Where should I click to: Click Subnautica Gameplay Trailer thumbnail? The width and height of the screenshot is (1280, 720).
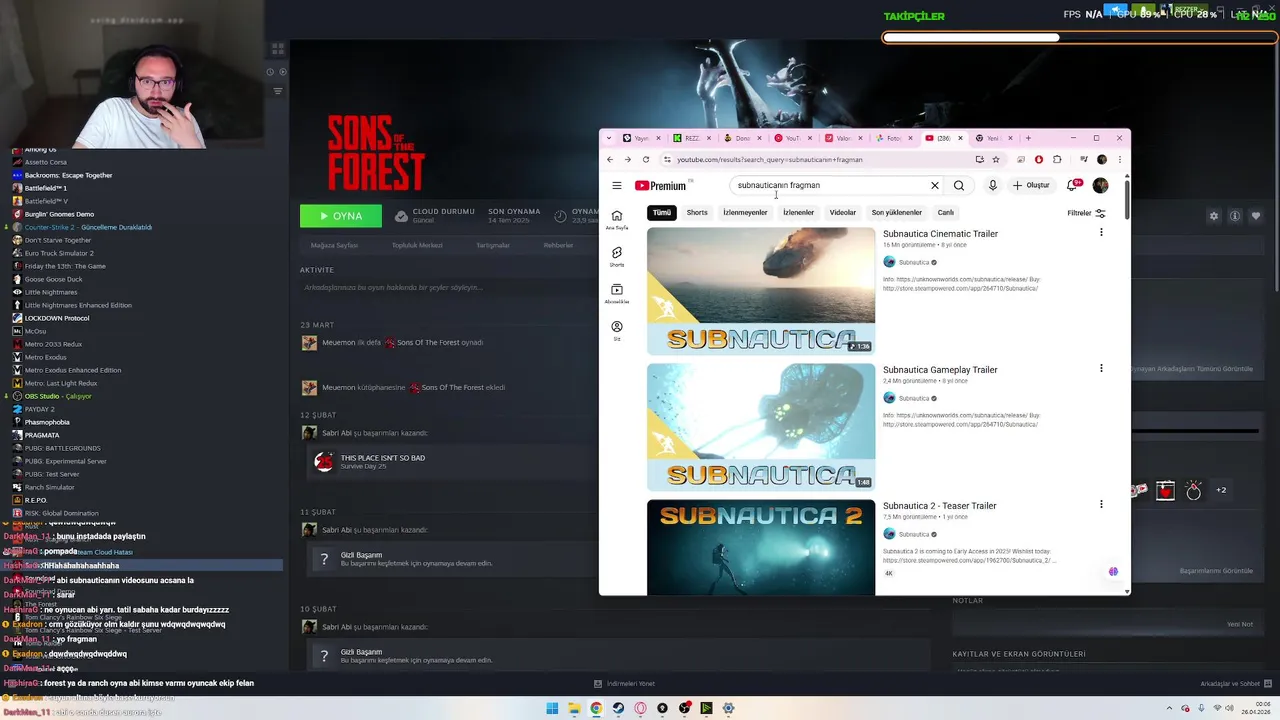click(761, 427)
